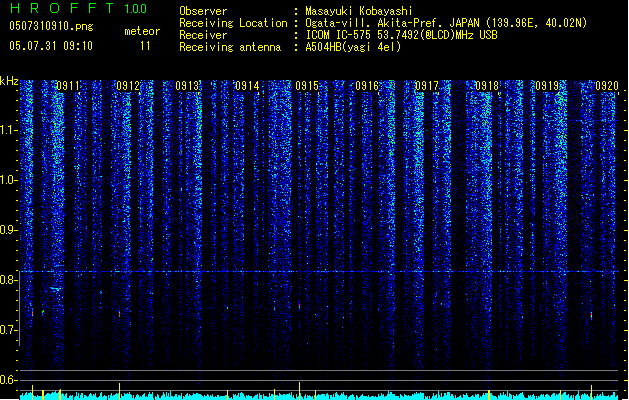
Task: Click the ICOM IC-575 receiver value
Action: click(401, 35)
